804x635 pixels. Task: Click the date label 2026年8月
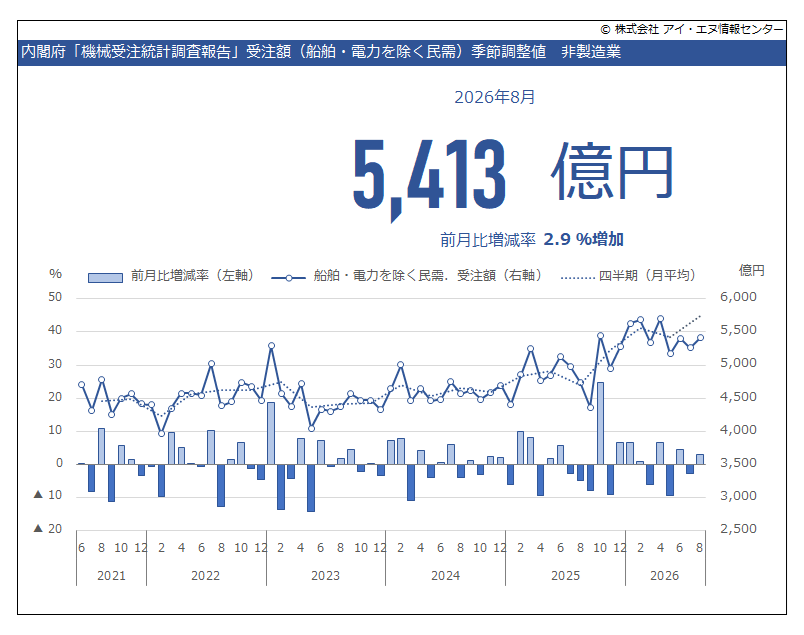point(494,97)
